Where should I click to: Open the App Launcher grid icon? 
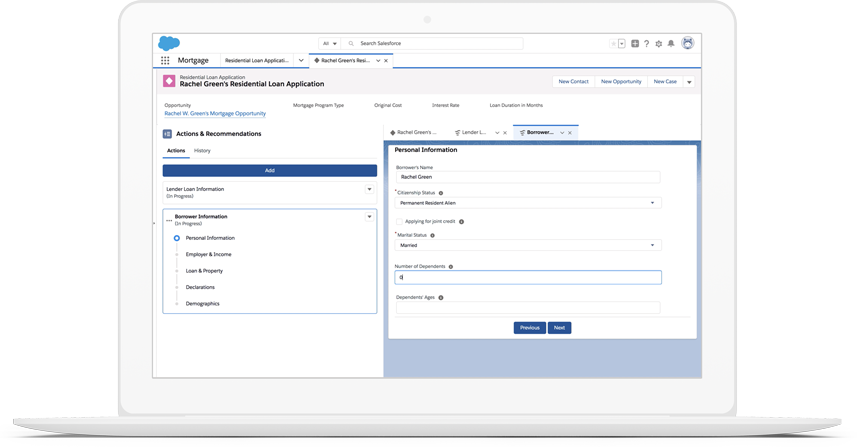tap(165, 61)
